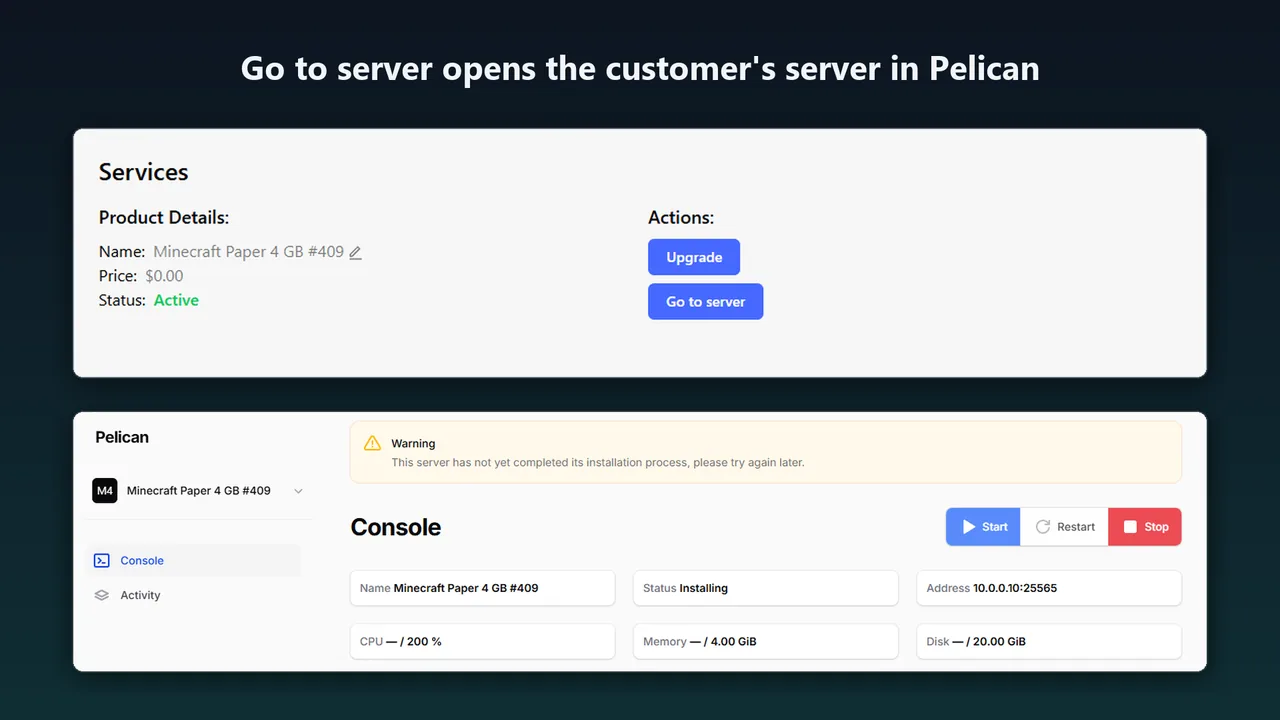1280x720 pixels.
Task: Click the Memory 4.00 GiB card
Action: [x=766, y=641]
